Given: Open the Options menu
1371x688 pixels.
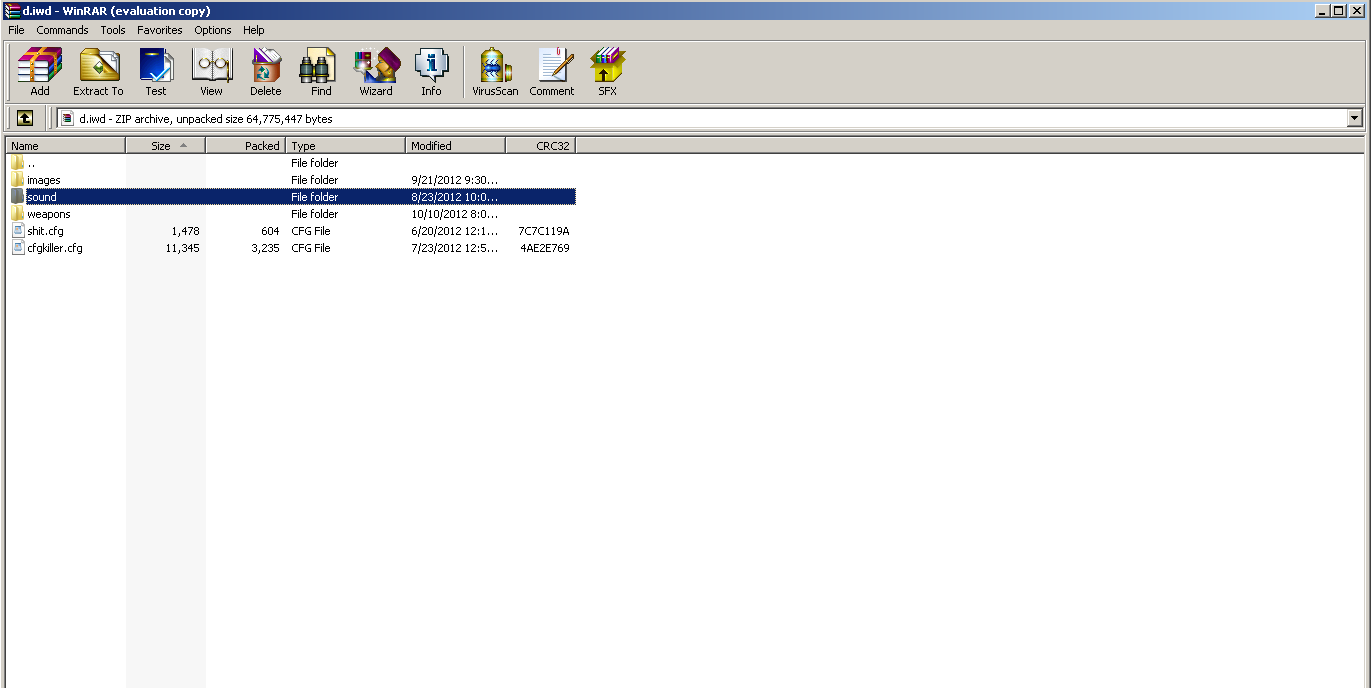Looking at the screenshot, I should pos(213,30).
